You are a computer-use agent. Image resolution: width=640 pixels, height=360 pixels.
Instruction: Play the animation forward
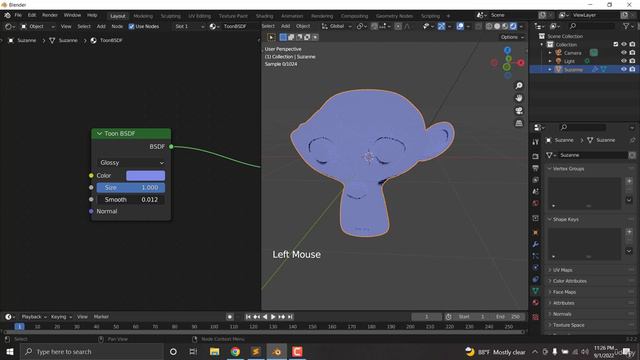(273, 317)
